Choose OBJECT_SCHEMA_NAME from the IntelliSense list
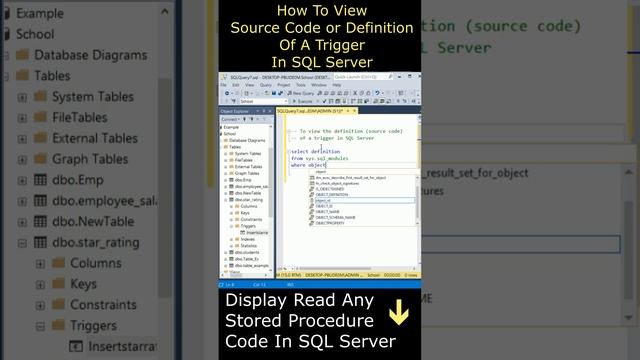This screenshot has height=360, width=640. pyautogui.click(x=336, y=218)
